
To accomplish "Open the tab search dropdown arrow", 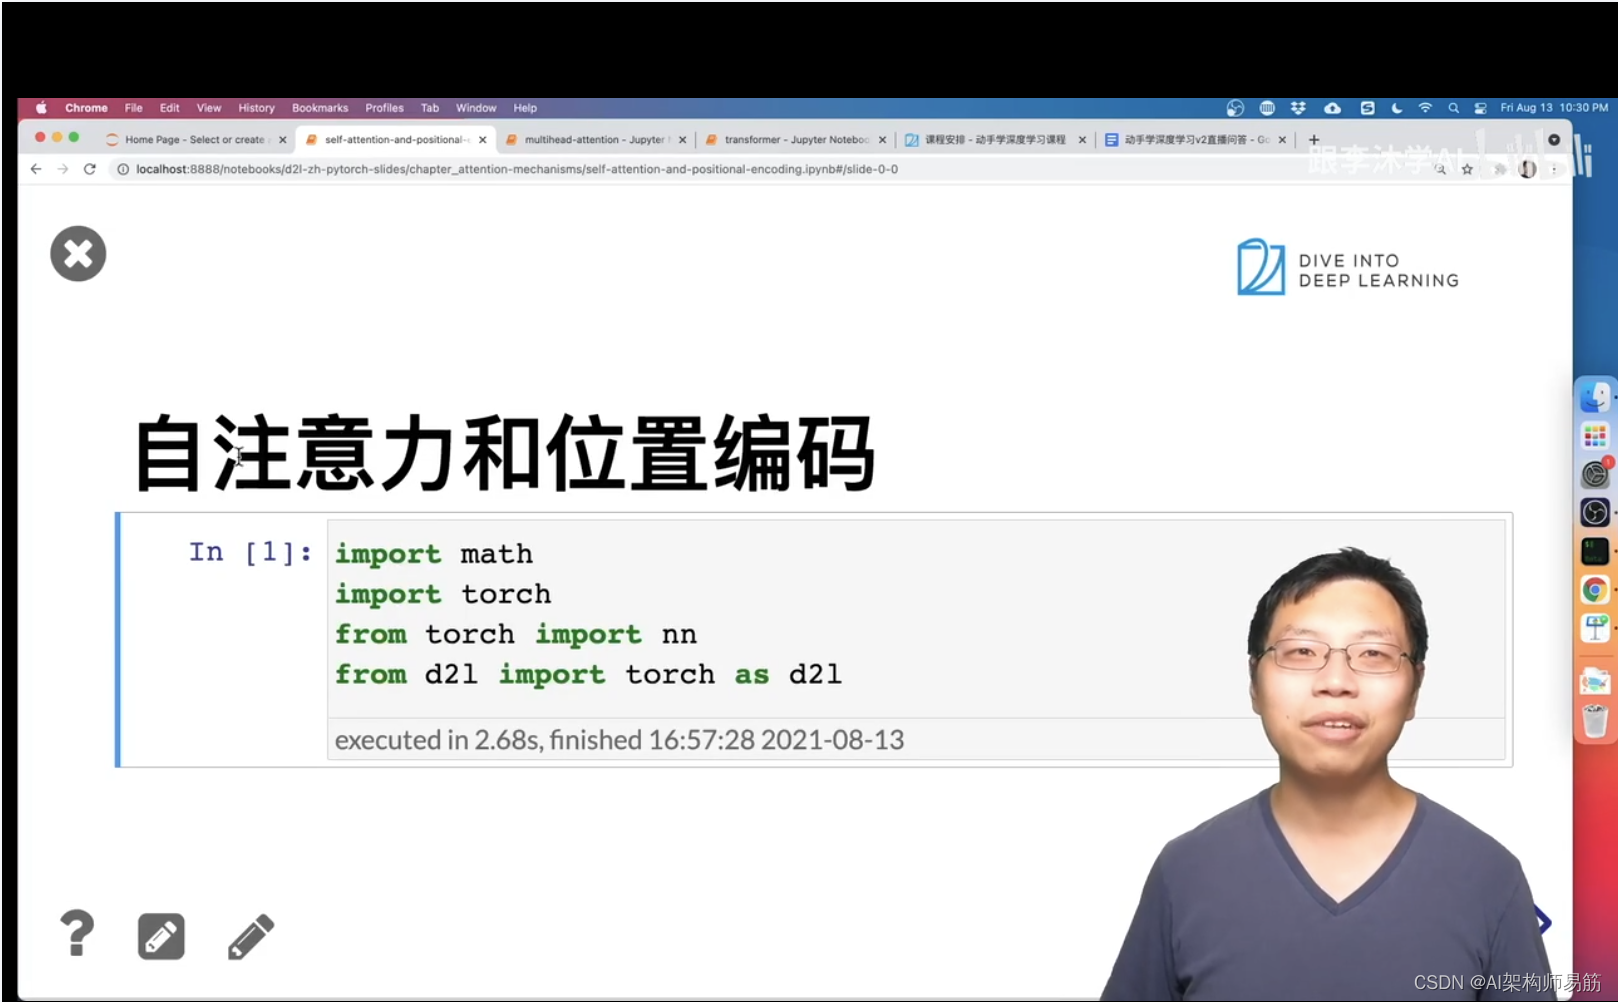I will click(x=1555, y=139).
